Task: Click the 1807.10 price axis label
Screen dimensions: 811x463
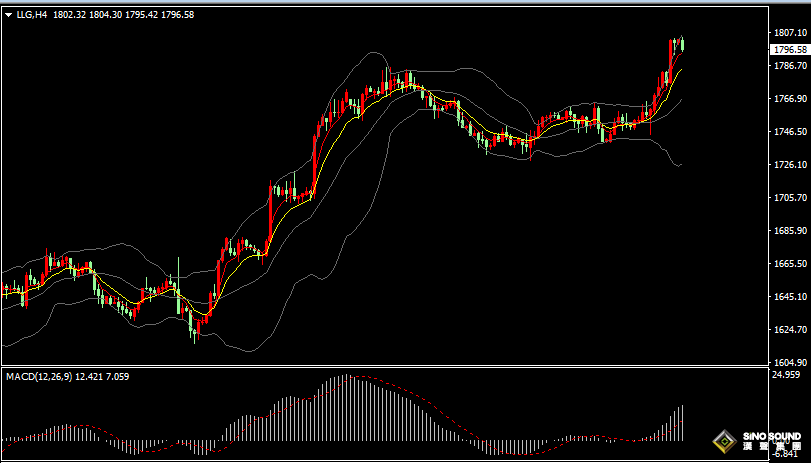Action: point(789,33)
